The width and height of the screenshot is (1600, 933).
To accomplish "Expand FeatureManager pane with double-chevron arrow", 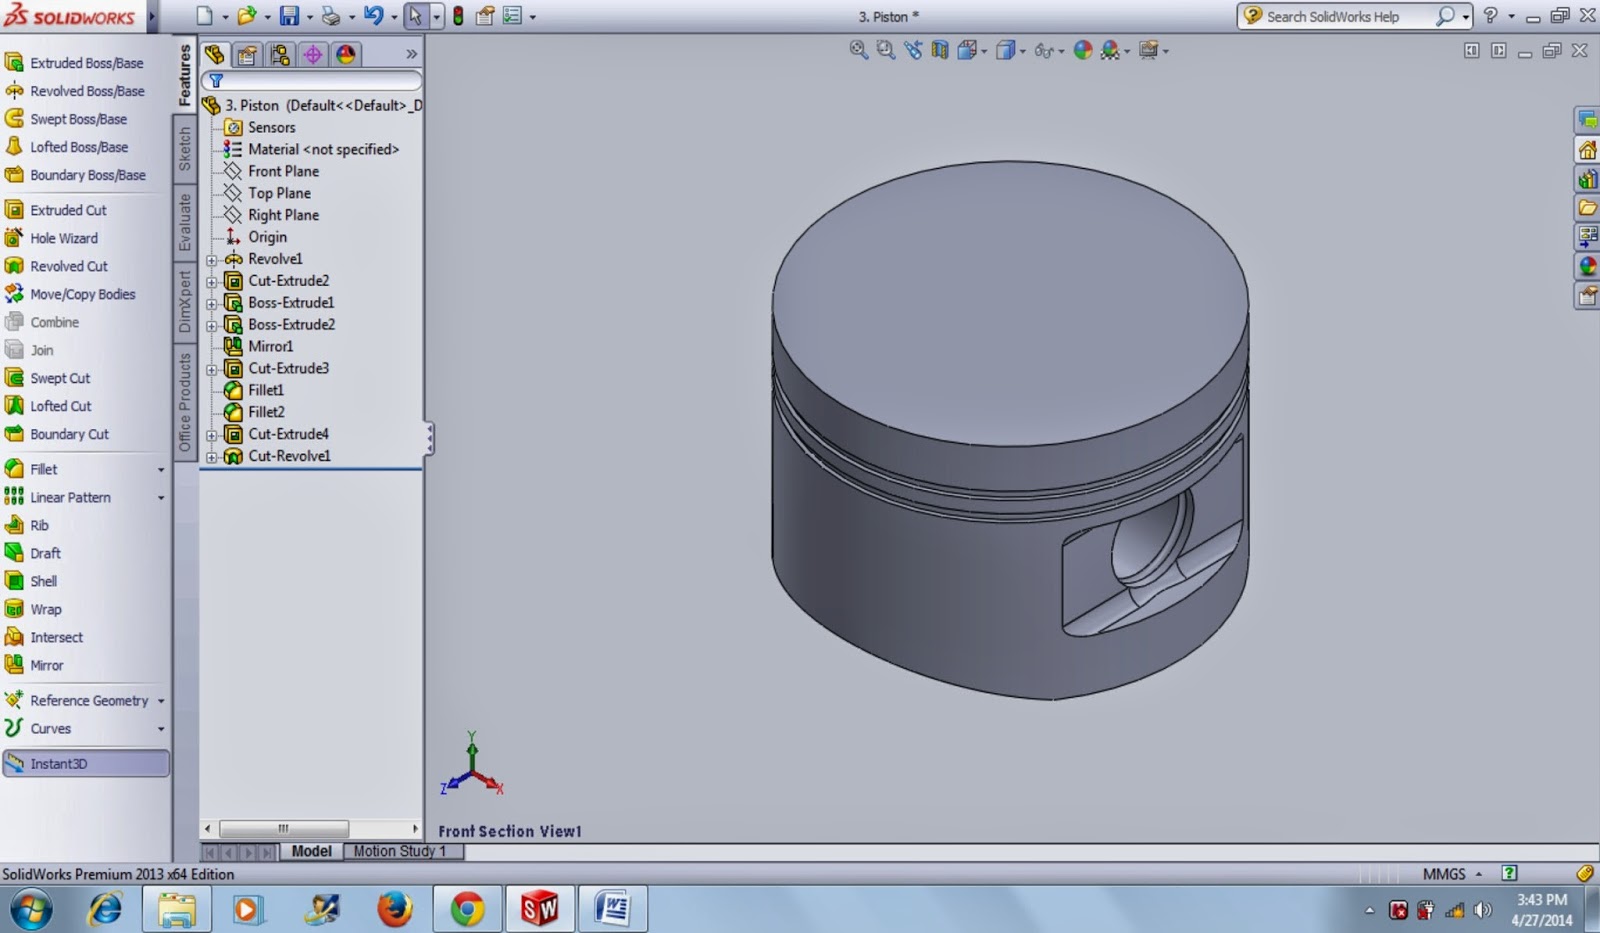I will coord(411,54).
